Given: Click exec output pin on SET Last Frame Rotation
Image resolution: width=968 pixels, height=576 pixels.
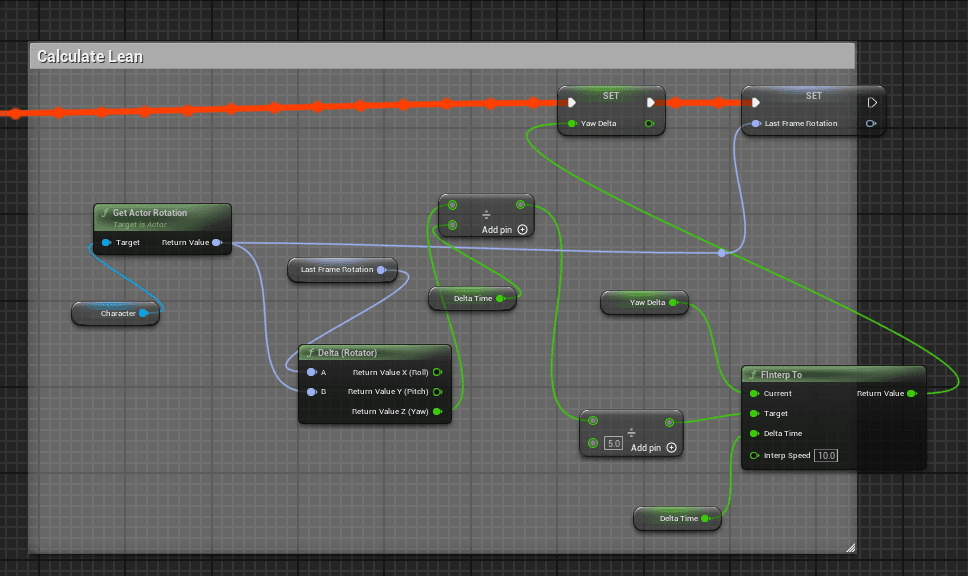Looking at the screenshot, I should (872, 102).
